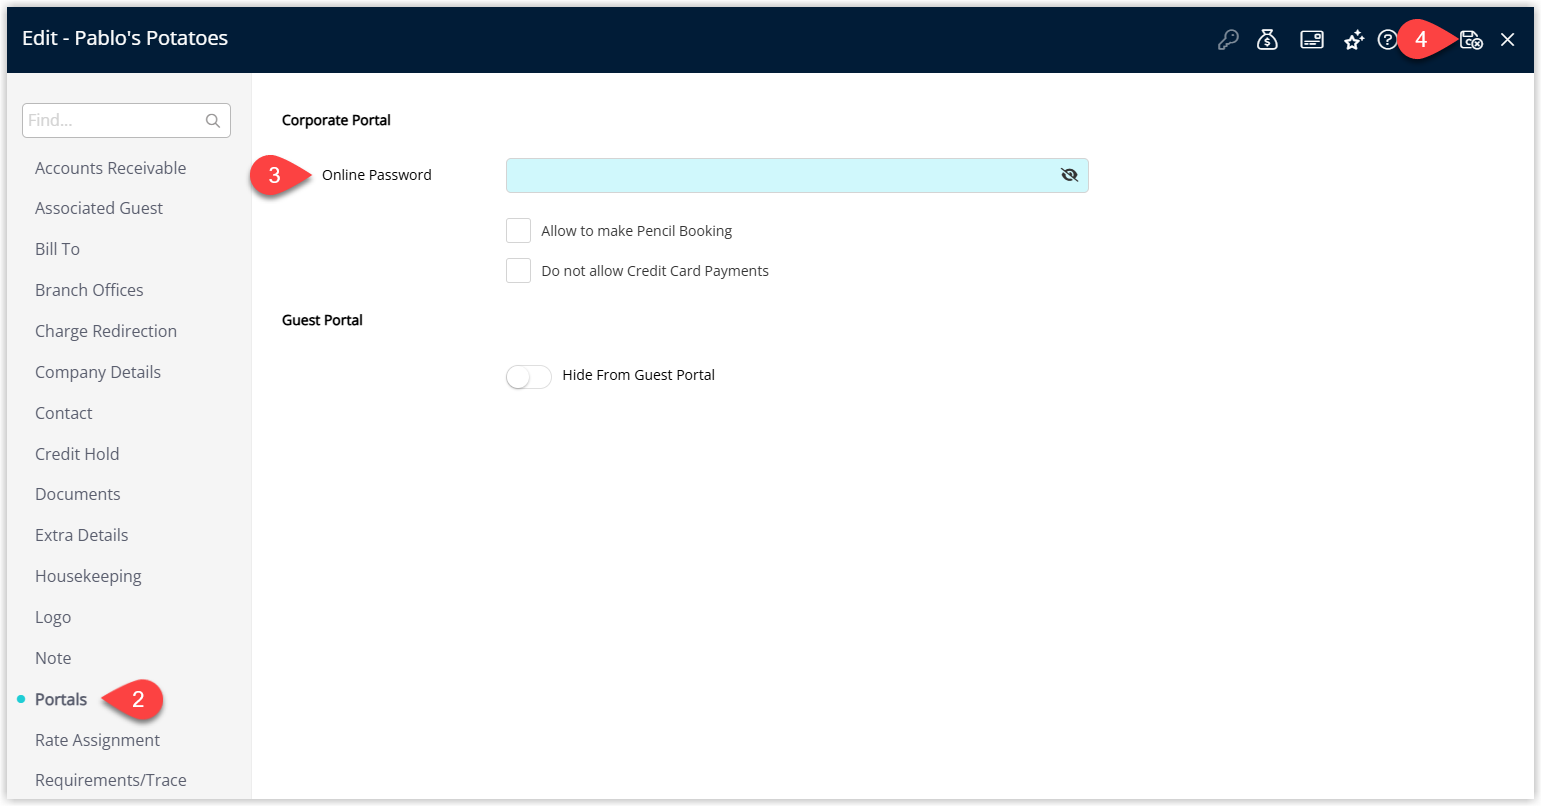The height and width of the screenshot is (807, 1542).
Task: Go to Housekeeping section
Action: tap(88, 576)
